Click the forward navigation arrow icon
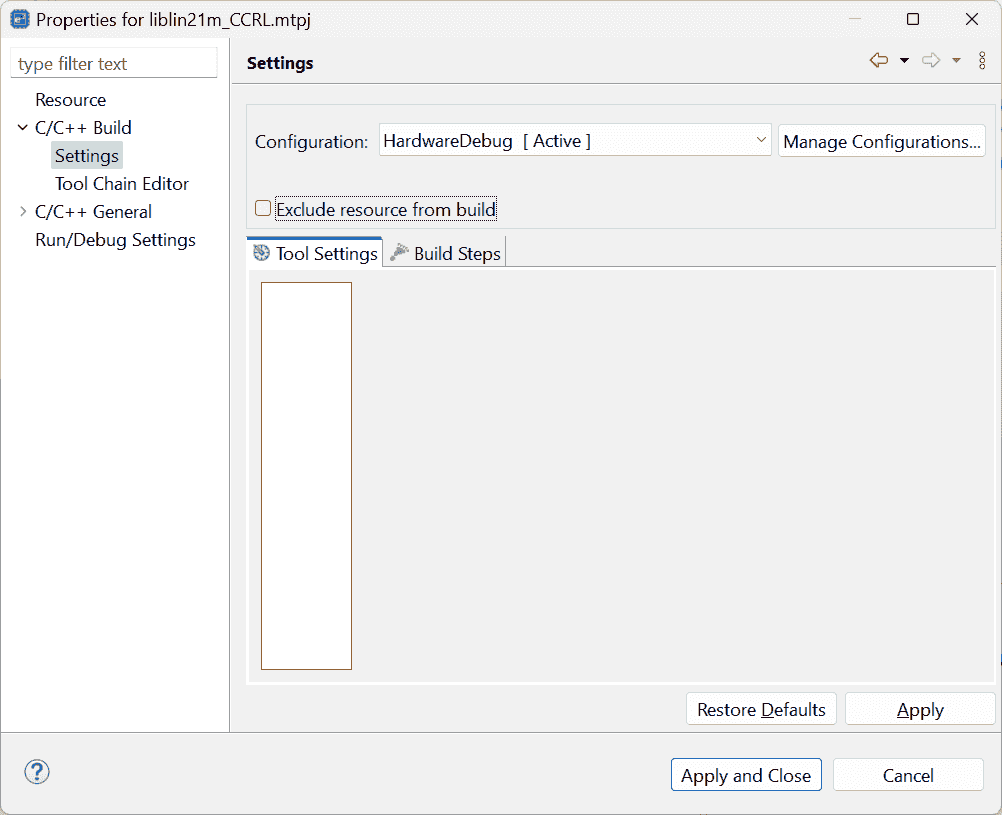 [931, 61]
